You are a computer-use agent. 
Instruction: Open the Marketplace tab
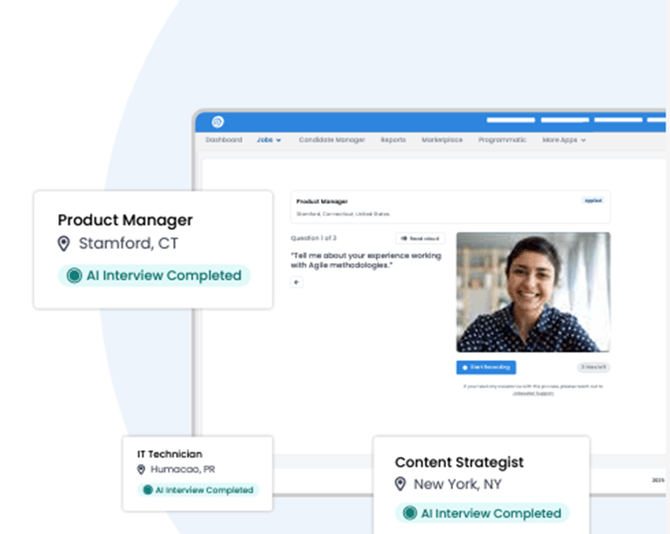pyautogui.click(x=442, y=140)
